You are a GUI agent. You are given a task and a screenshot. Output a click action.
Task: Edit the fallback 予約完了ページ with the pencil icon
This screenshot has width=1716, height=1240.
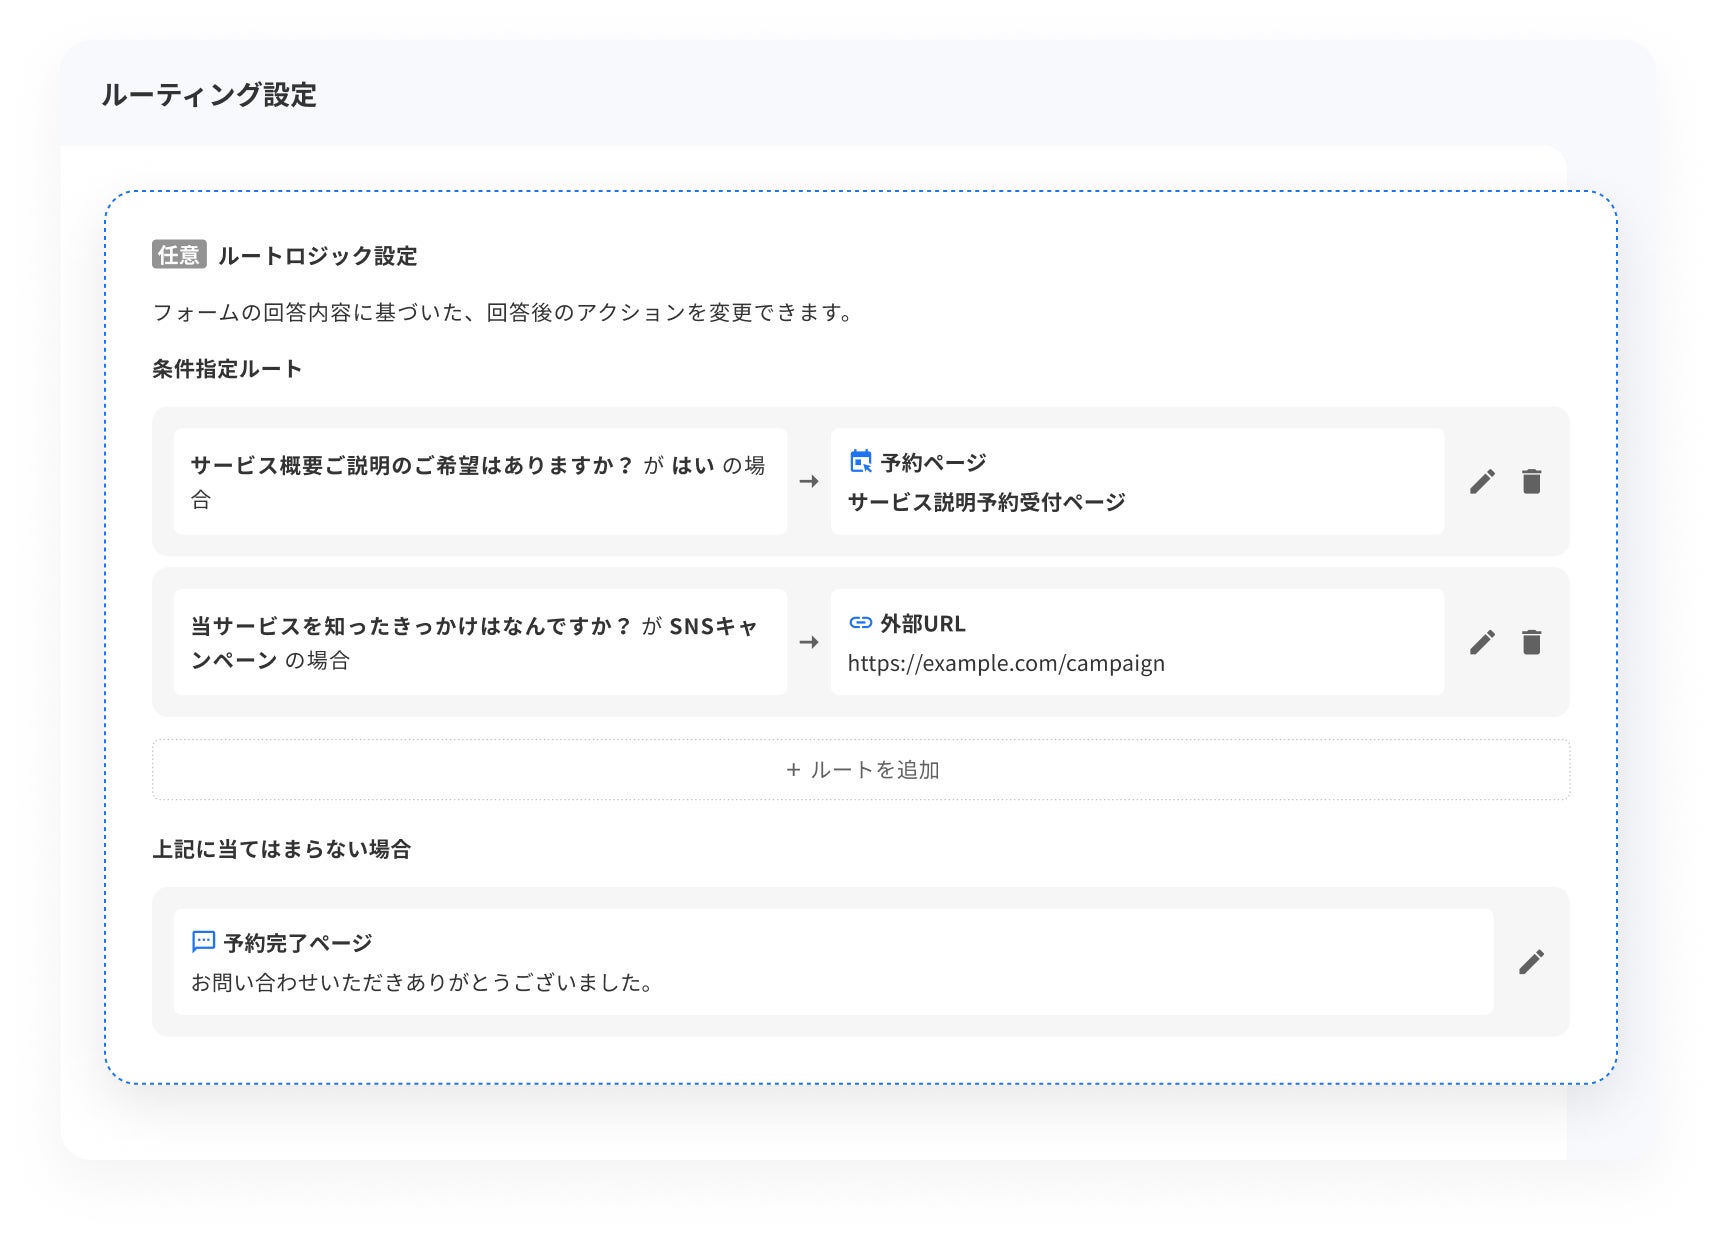[1531, 960]
